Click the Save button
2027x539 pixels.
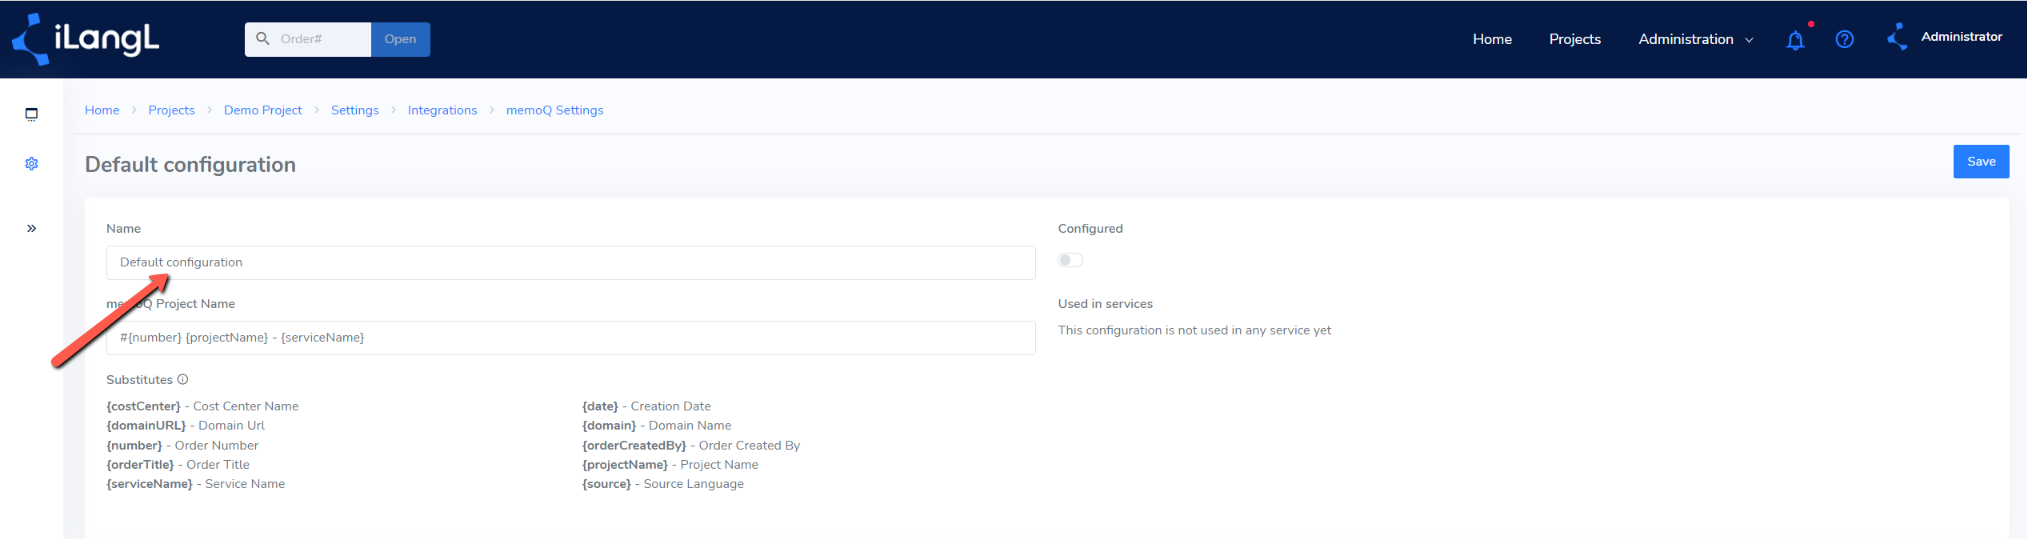tap(1981, 162)
